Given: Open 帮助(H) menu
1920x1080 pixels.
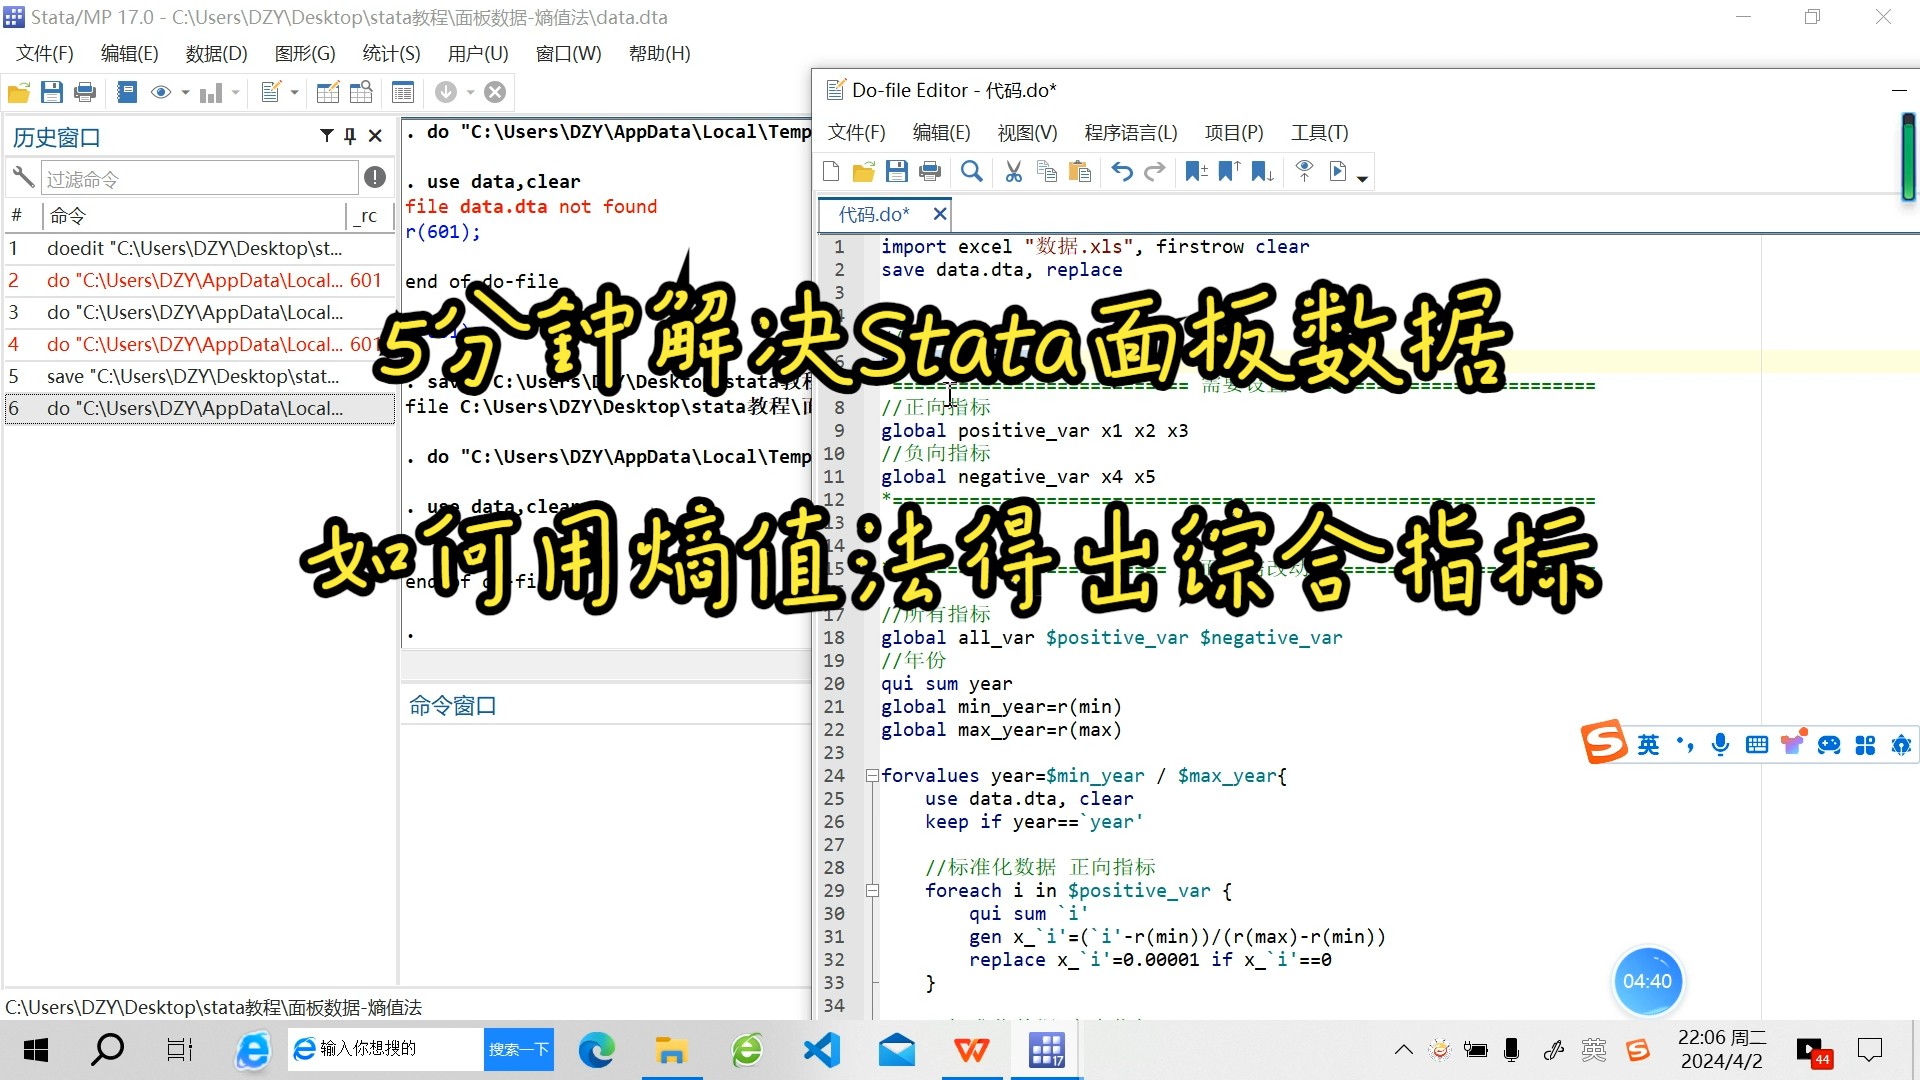Looking at the screenshot, I should tap(659, 54).
